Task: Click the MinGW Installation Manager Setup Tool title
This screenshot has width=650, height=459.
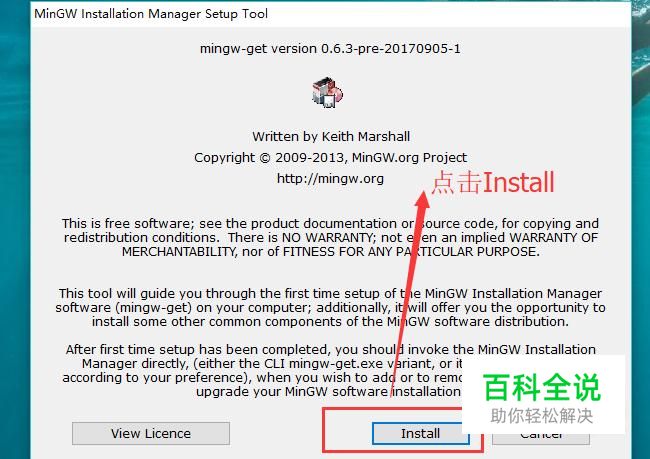Action: tap(151, 14)
